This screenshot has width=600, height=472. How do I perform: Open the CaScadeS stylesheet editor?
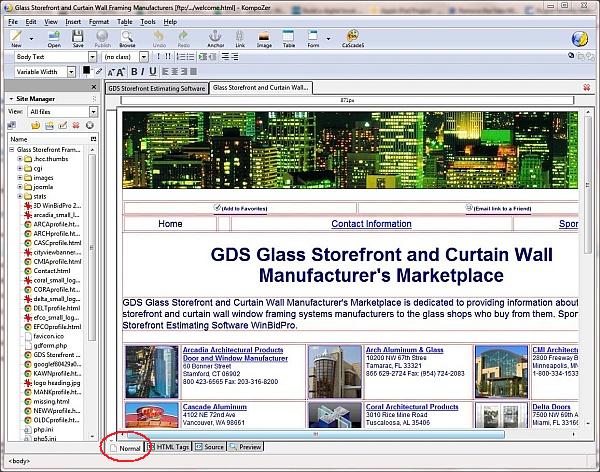tap(353, 39)
